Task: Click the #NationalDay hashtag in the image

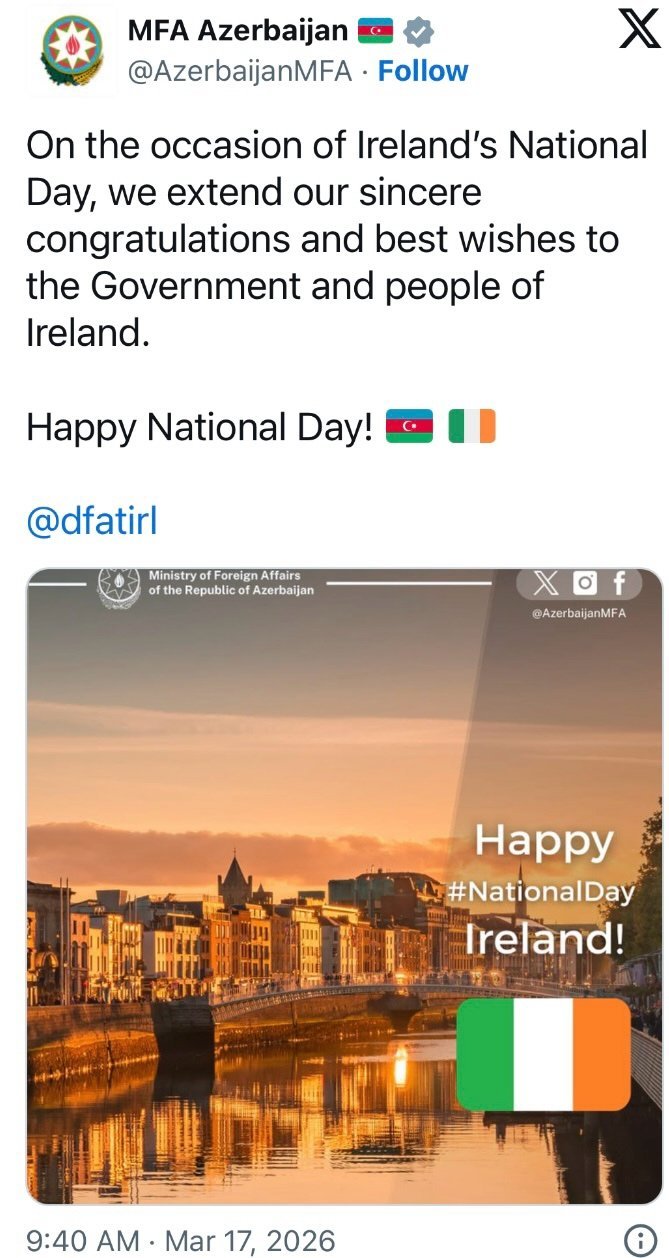Action: point(540,890)
